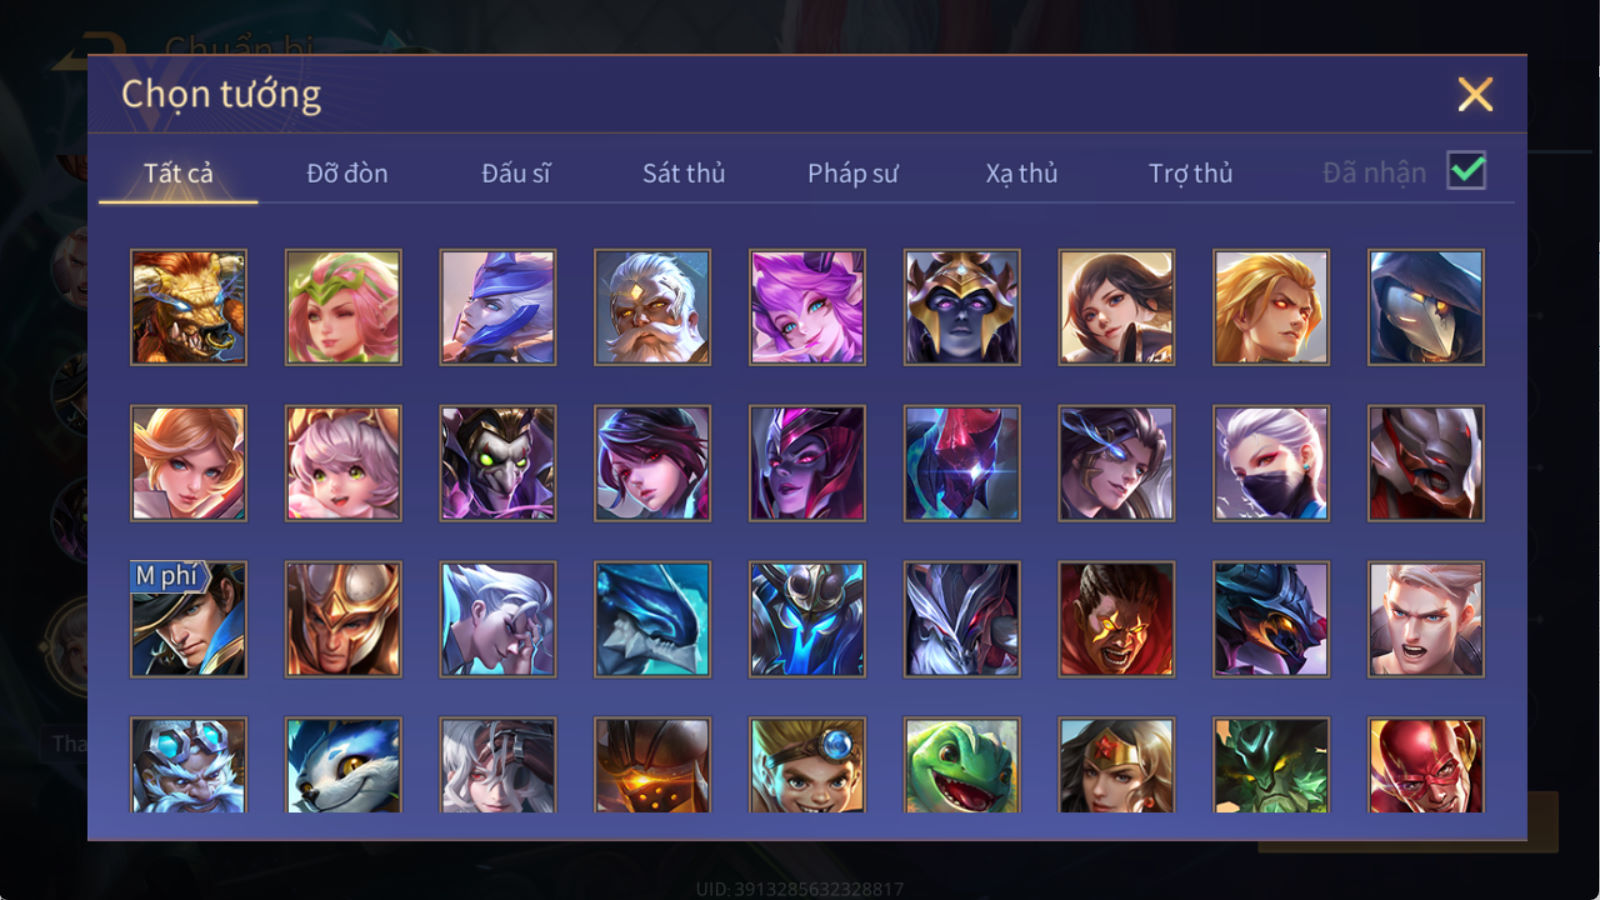This screenshot has height=900, width=1600.
Task: Pick the red Flash masked hero
Action: [1426, 765]
